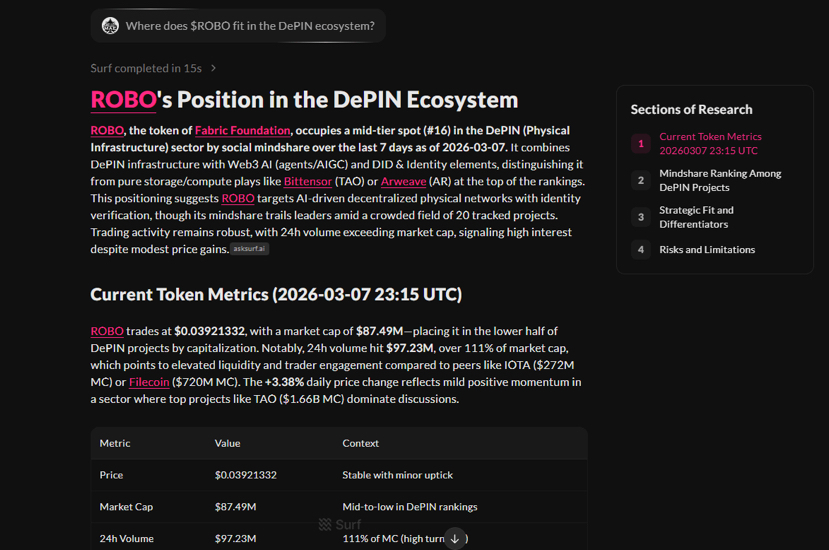
Task: Click the 'Value' column header
Action: pyautogui.click(x=227, y=443)
